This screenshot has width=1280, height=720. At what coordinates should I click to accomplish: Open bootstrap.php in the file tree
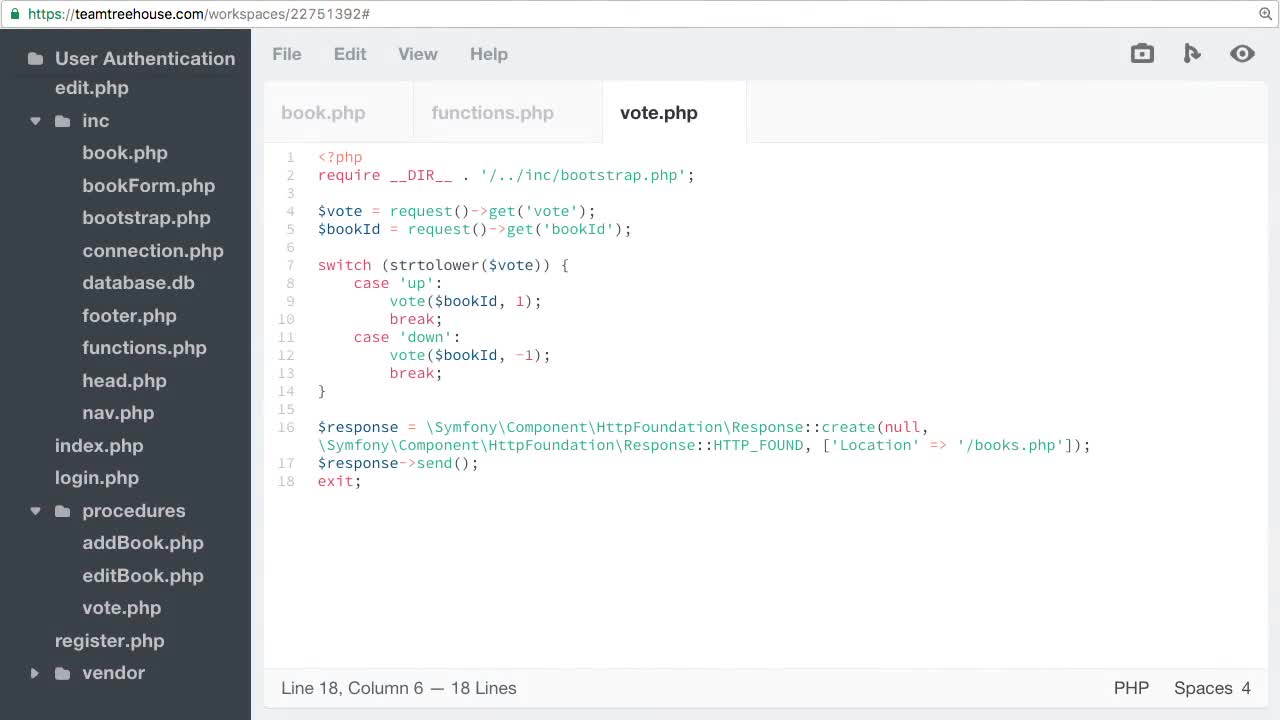pyautogui.click(x=146, y=218)
